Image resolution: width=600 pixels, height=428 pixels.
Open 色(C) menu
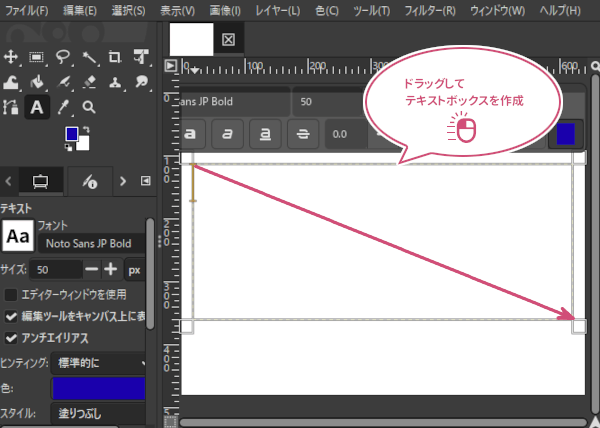tap(327, 10)
